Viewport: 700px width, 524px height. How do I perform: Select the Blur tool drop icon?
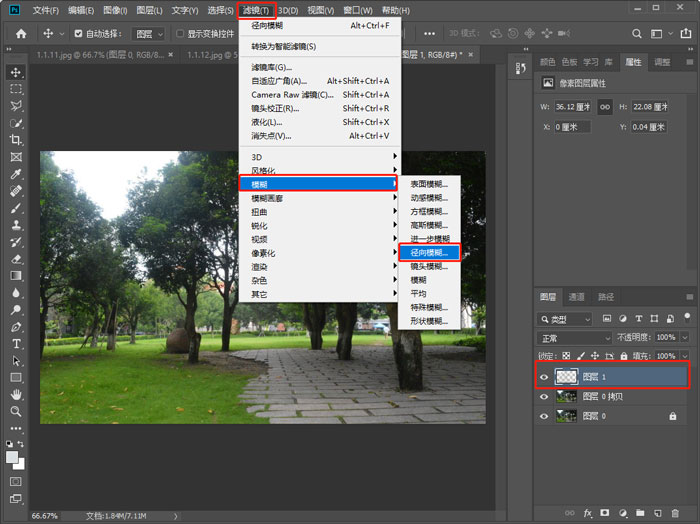[x=16, y=293]
